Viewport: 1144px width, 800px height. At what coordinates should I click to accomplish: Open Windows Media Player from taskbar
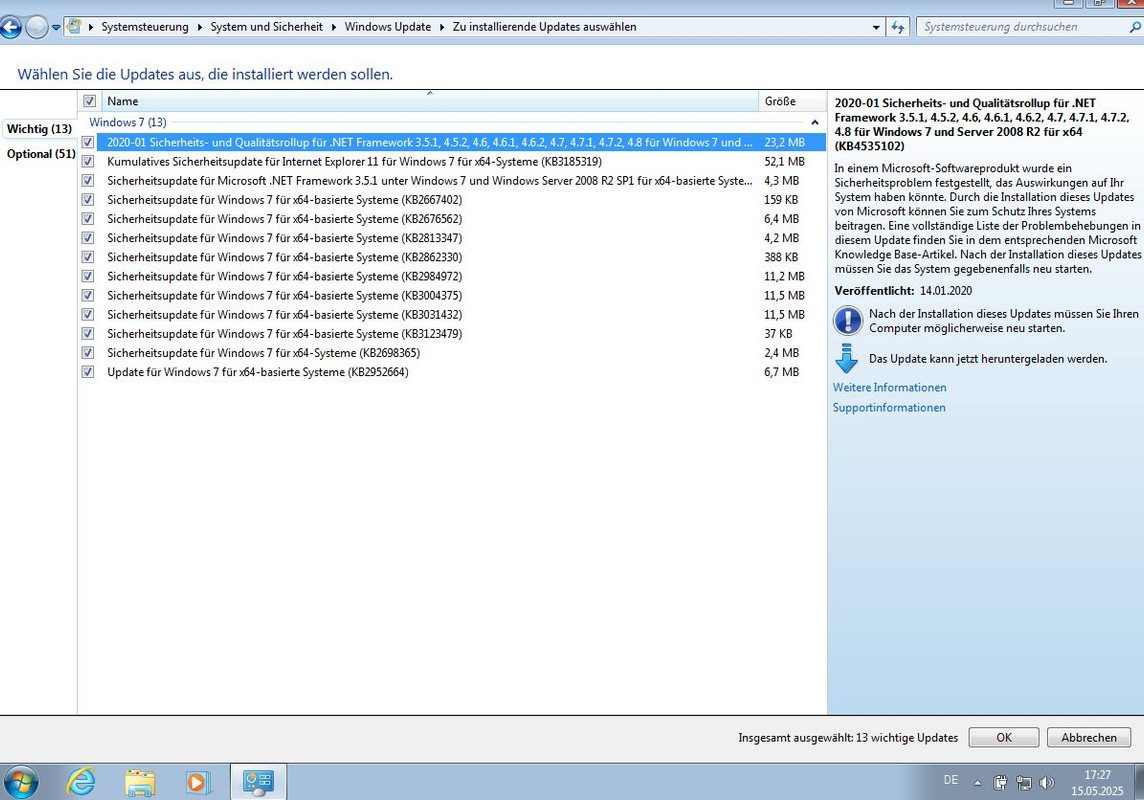(196, 782)
